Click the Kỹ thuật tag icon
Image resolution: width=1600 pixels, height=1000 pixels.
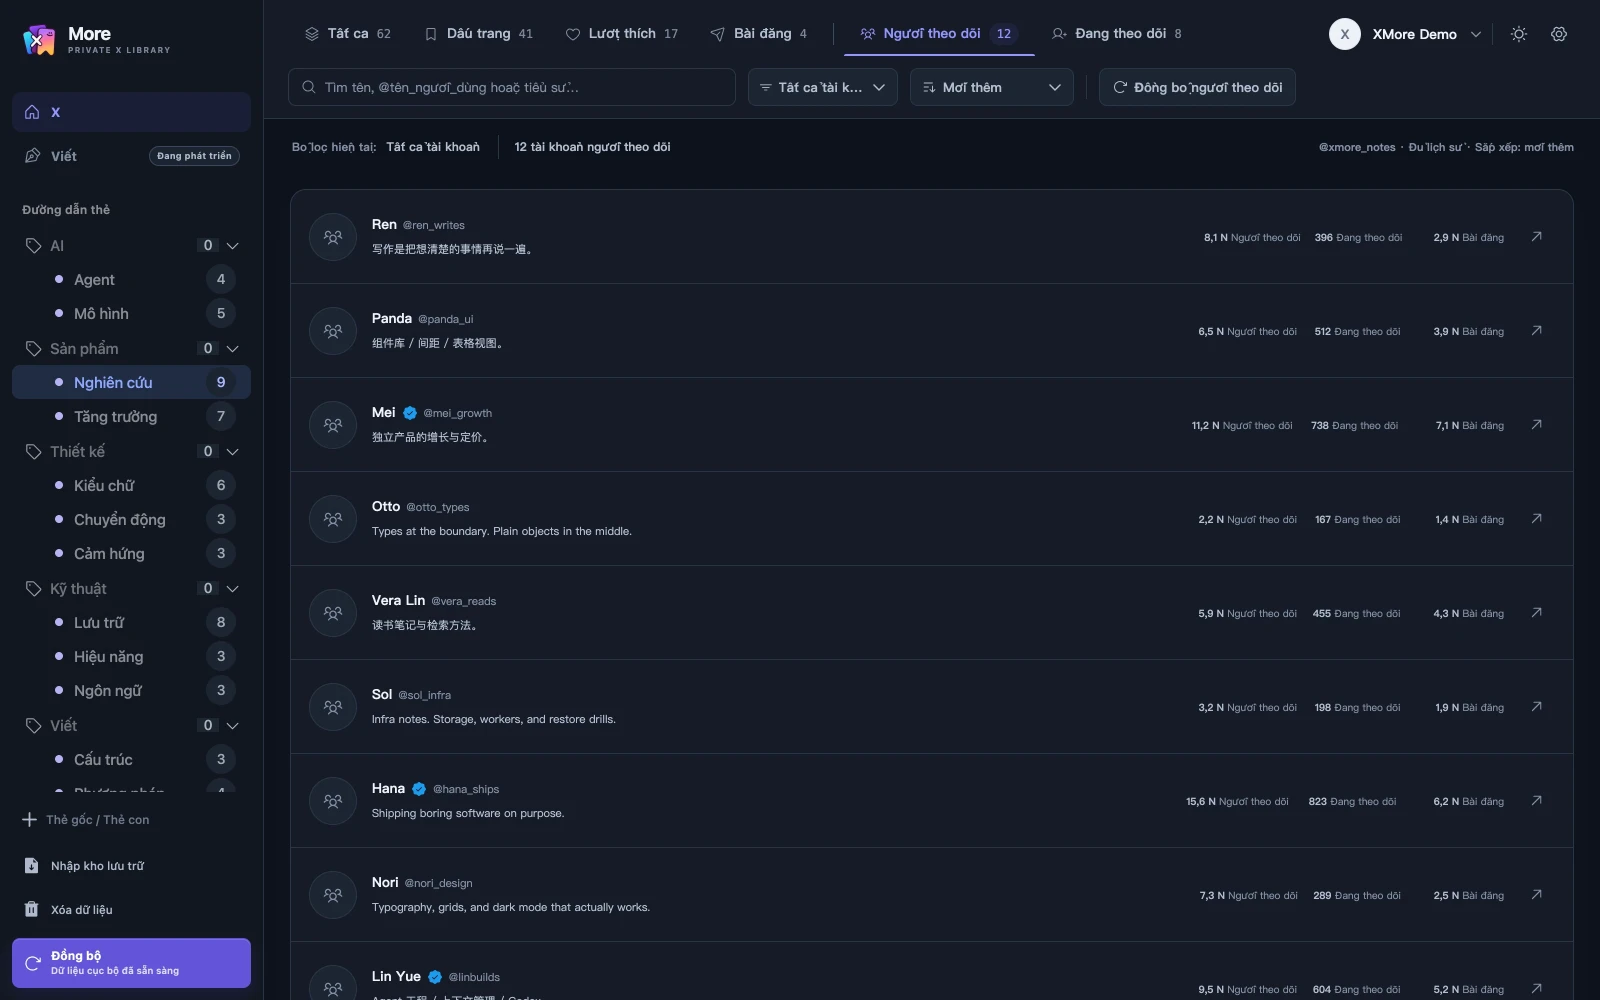(x=33, y=589)
